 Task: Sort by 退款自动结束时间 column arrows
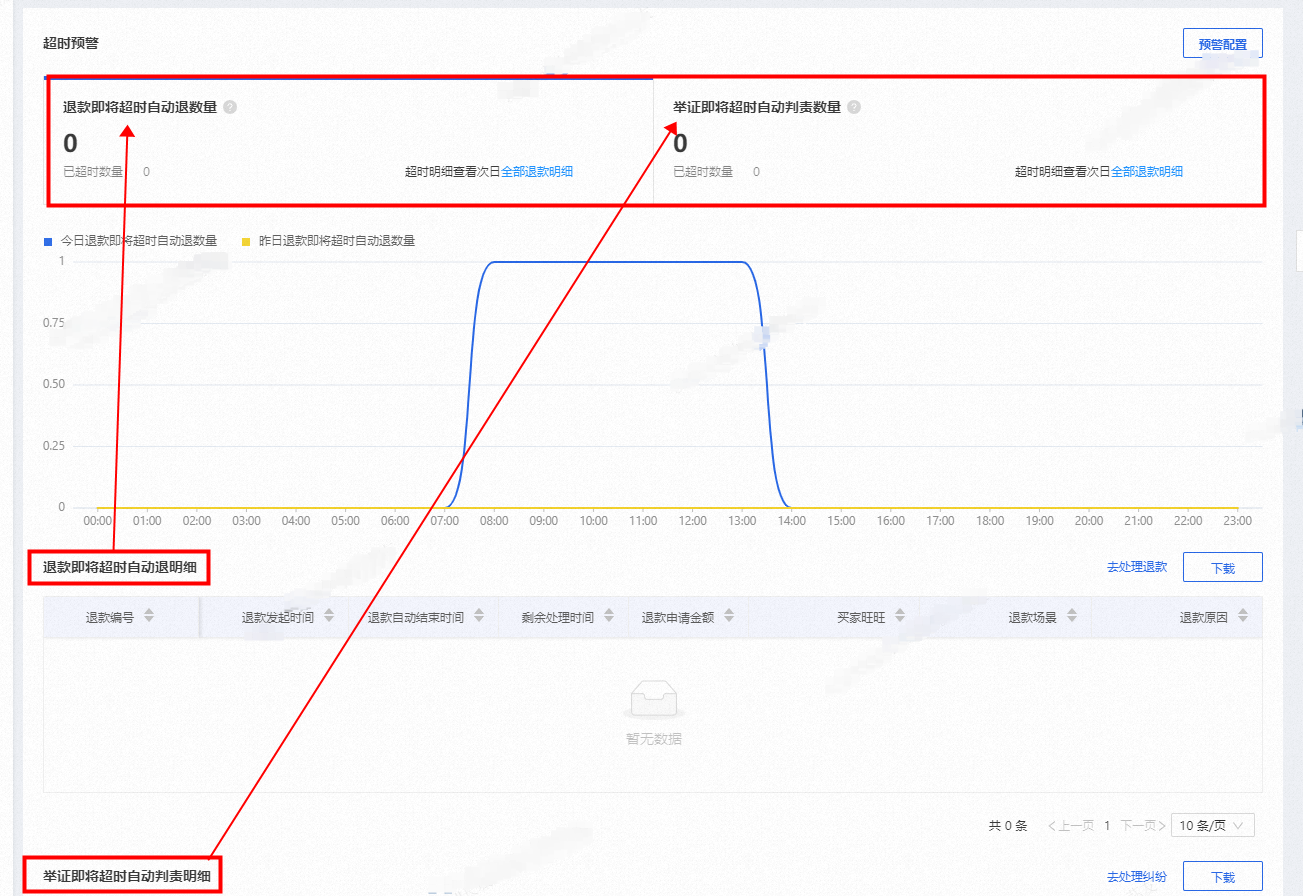coord(479,616)
